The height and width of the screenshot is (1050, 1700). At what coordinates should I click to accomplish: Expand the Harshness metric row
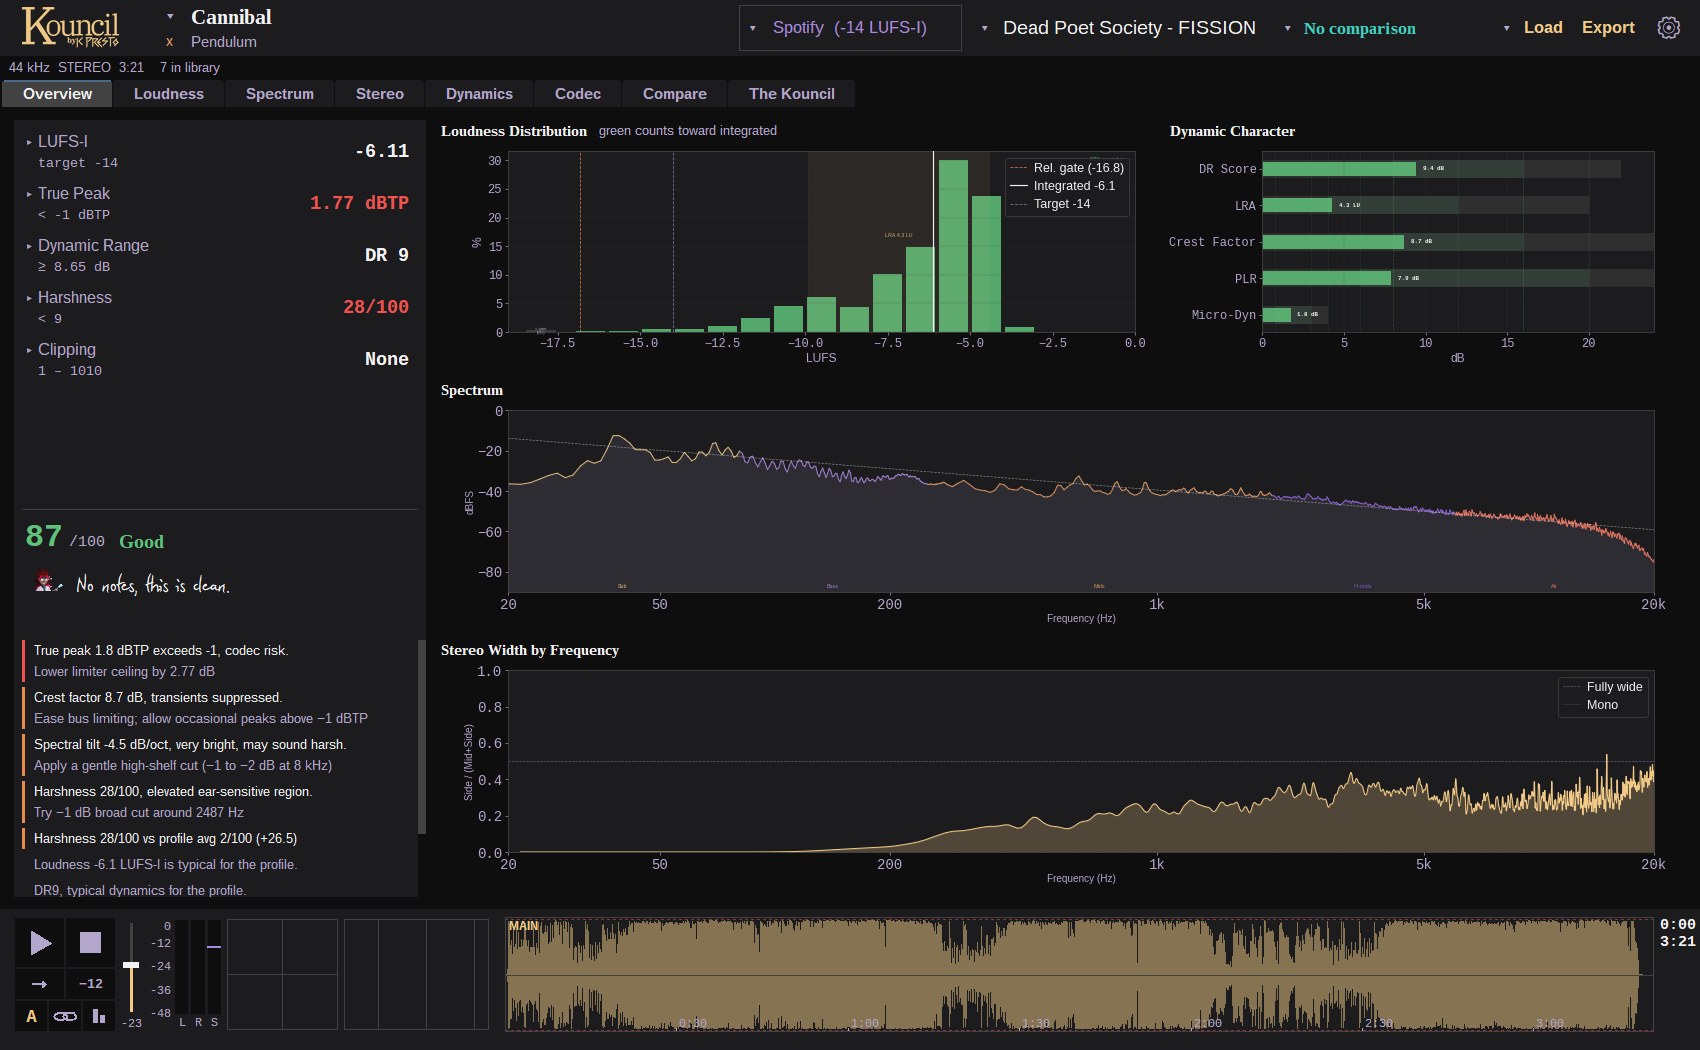click(x=218, y=307)
